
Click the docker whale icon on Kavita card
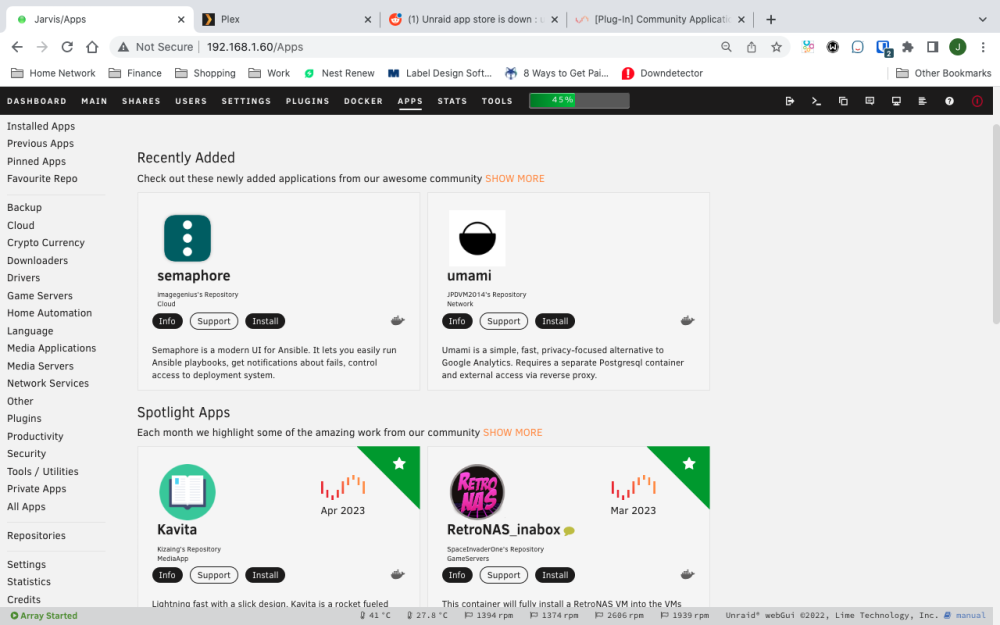click(x=397, y=574)
